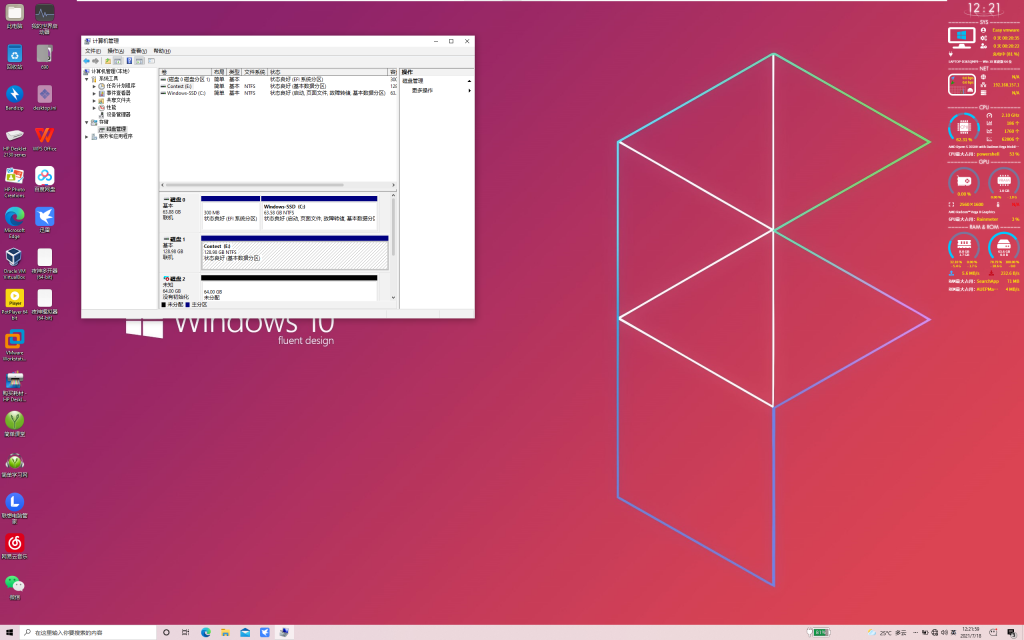The image size is (1024, 640).
Task: Open the 操作(A) menu
Action: 116,51
